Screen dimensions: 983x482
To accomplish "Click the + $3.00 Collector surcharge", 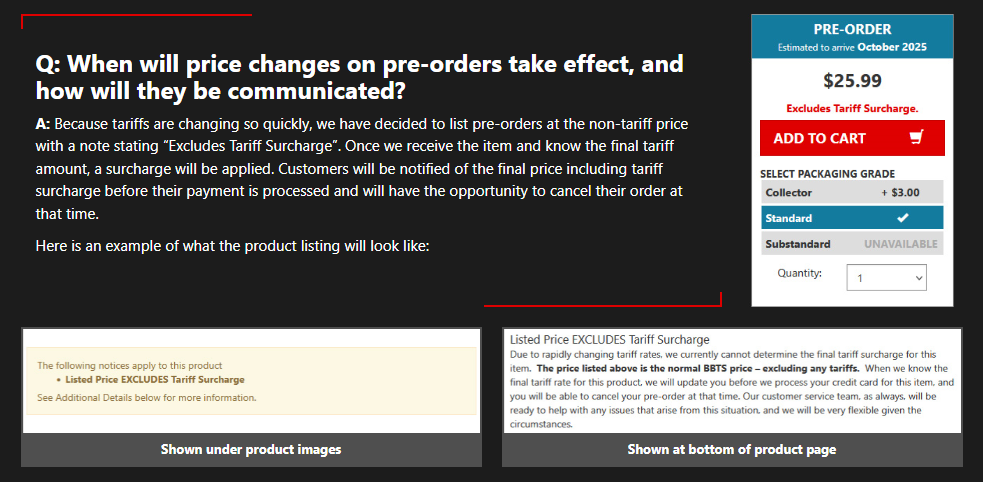I will 900,192.
